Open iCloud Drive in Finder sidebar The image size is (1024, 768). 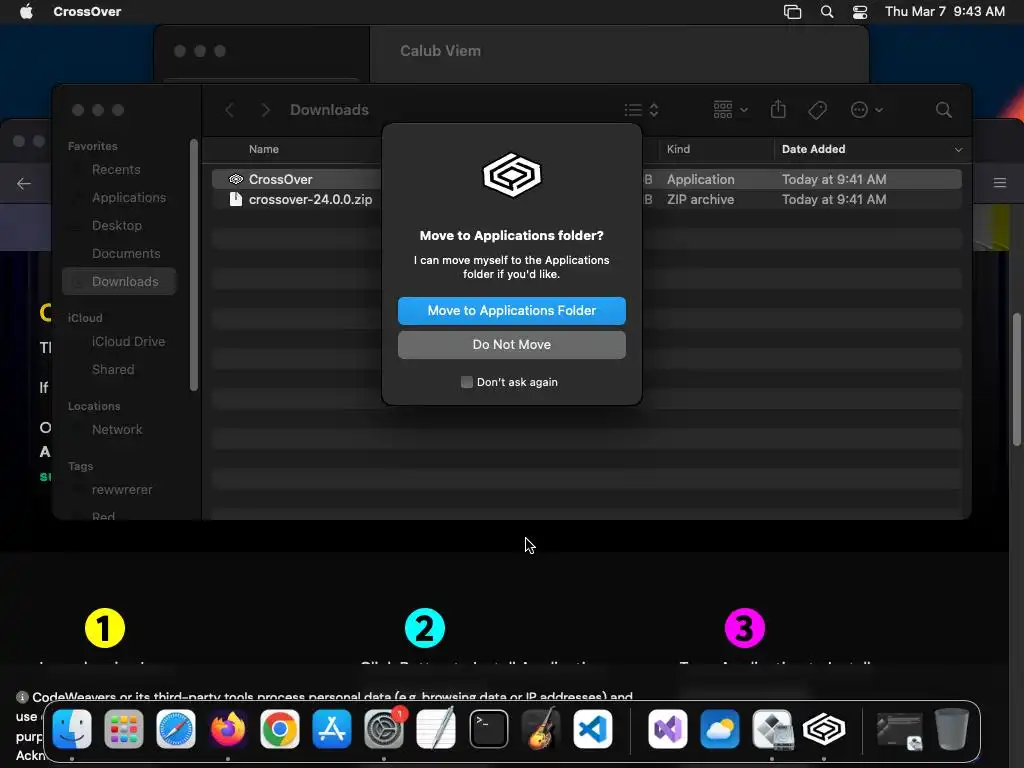[x=128, y=342]
